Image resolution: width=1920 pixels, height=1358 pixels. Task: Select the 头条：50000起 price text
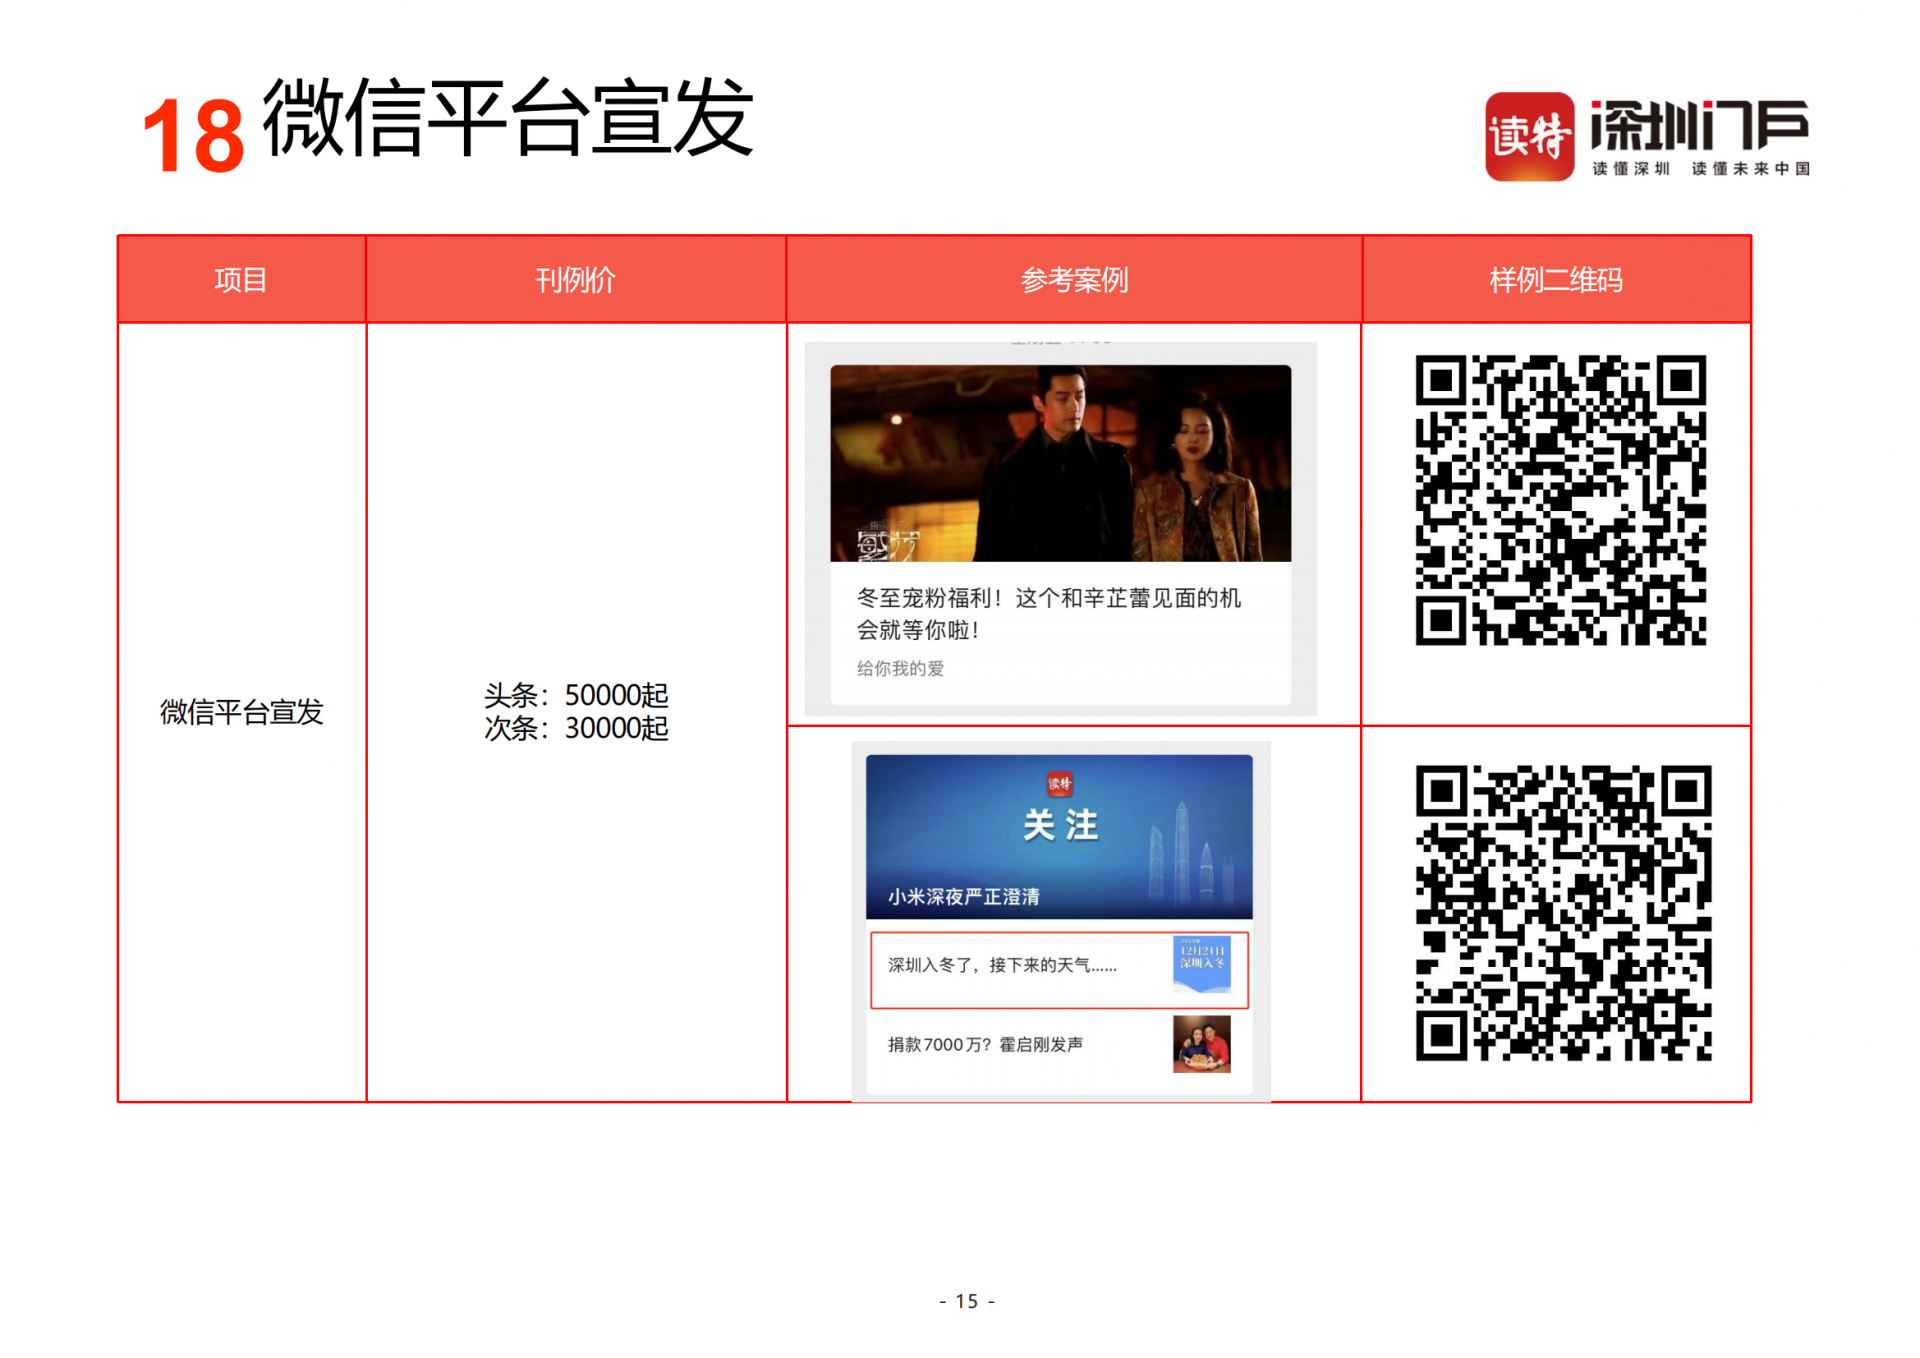pyautogui.click(x=576, y=694)
